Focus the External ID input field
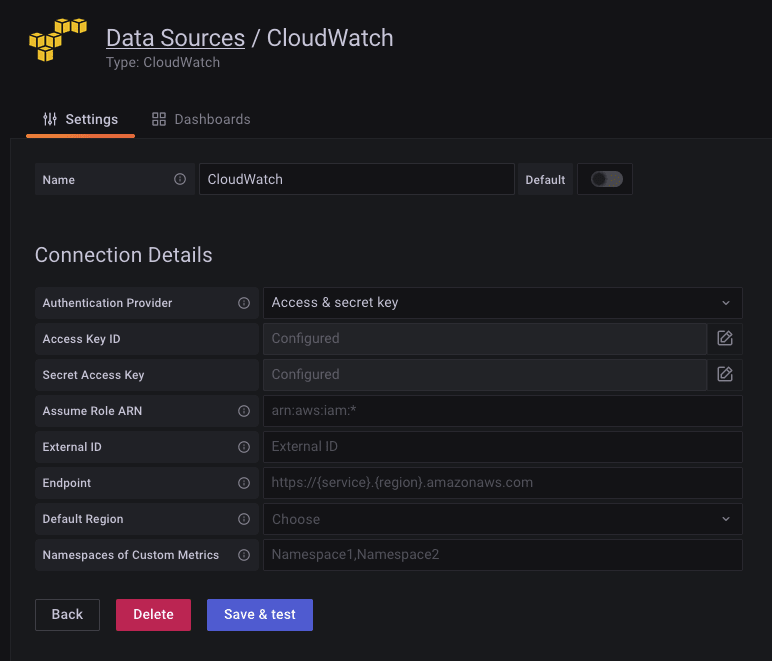 click(503, 447)
